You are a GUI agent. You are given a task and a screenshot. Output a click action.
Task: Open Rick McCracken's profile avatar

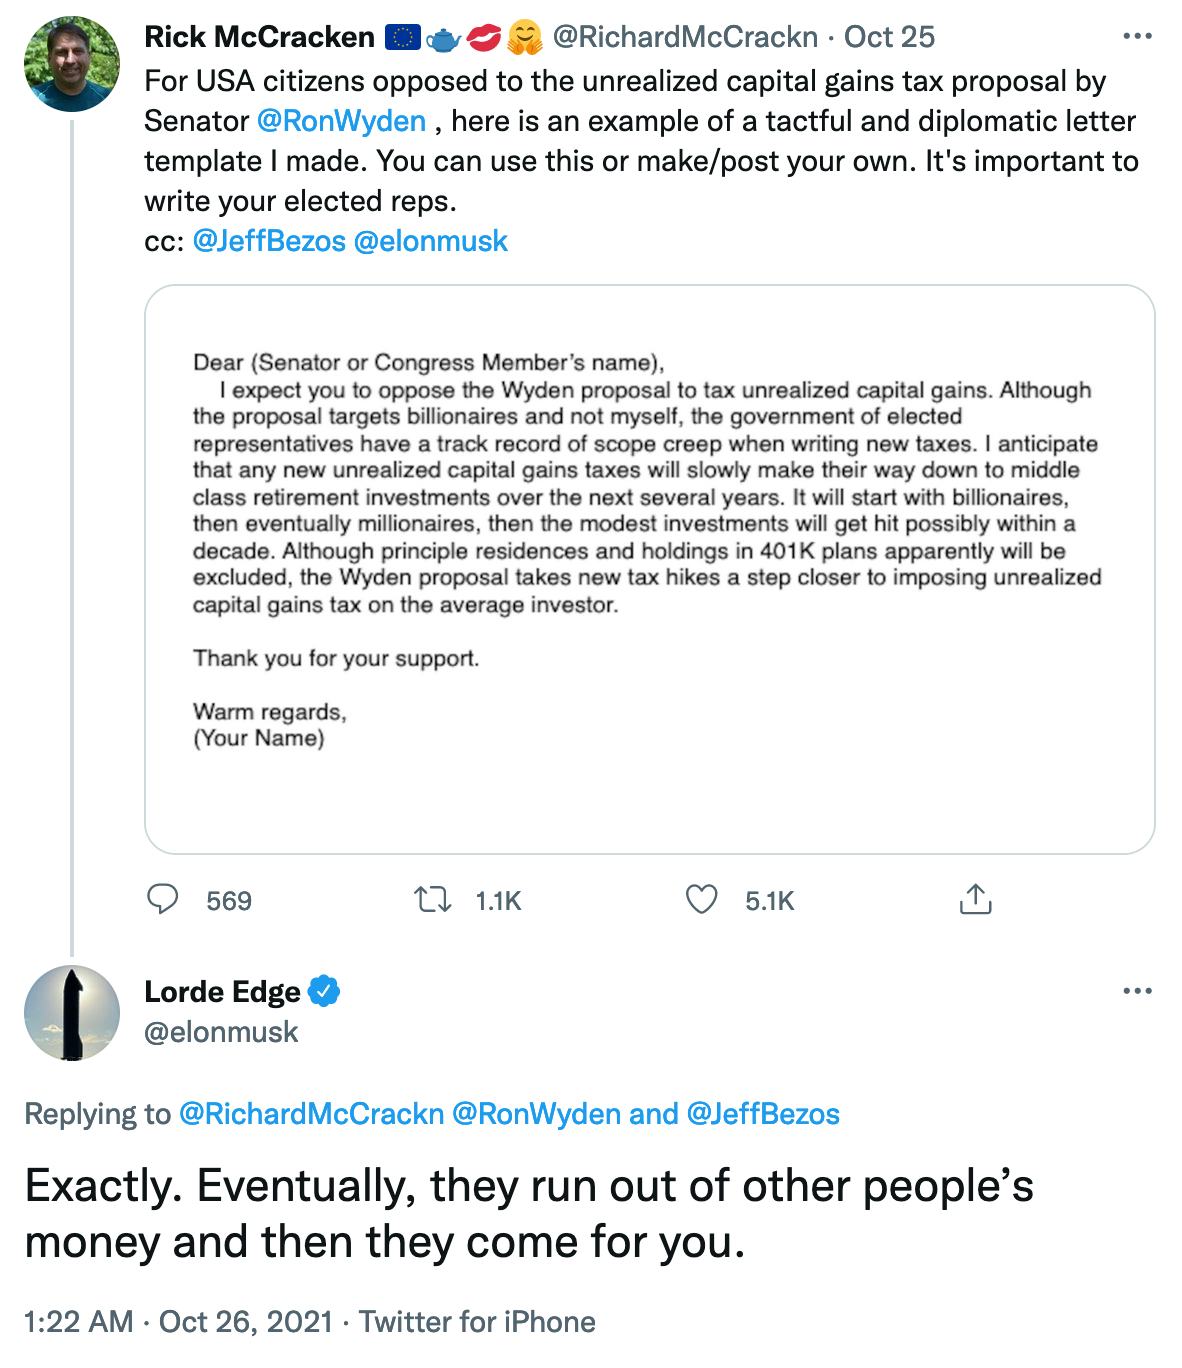tap(71, 63)
